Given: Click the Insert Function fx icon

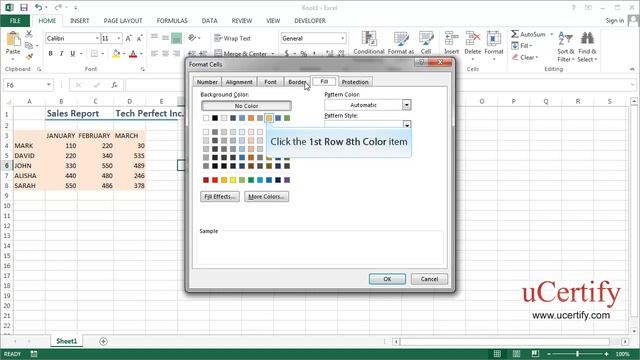Looking at the screenshot, I should coord(115,85).
